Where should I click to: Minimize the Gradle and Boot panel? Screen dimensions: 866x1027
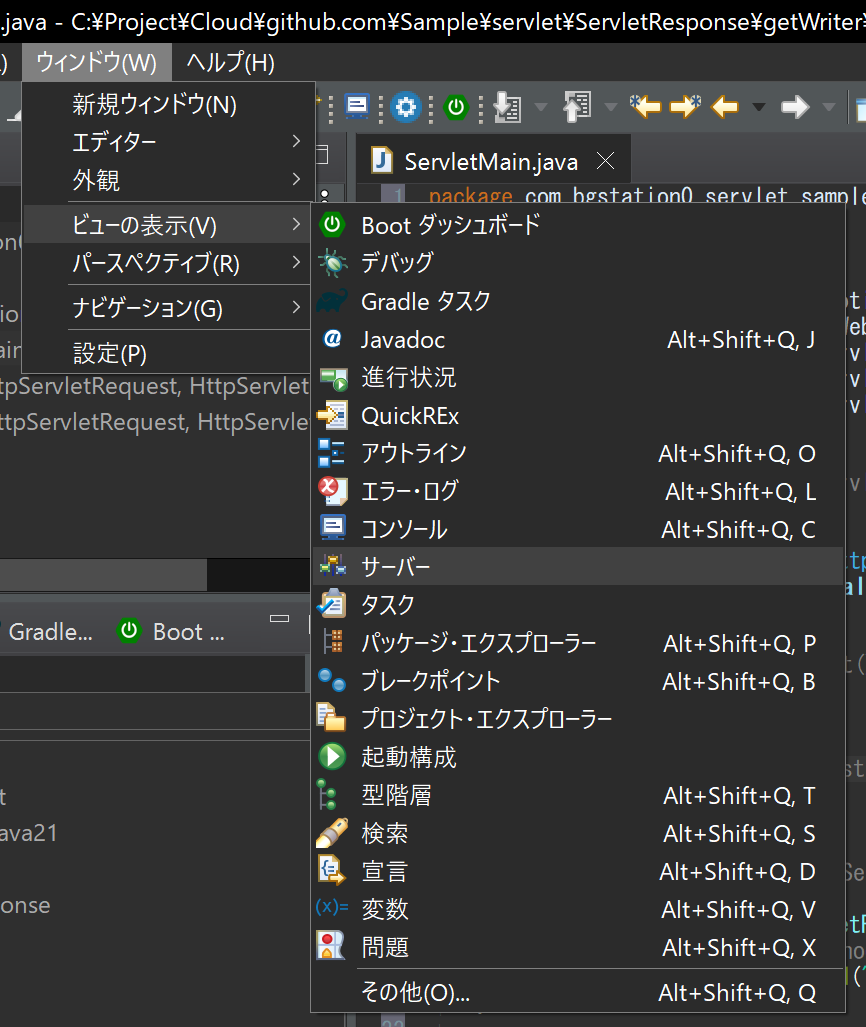(x=279, y=618)
